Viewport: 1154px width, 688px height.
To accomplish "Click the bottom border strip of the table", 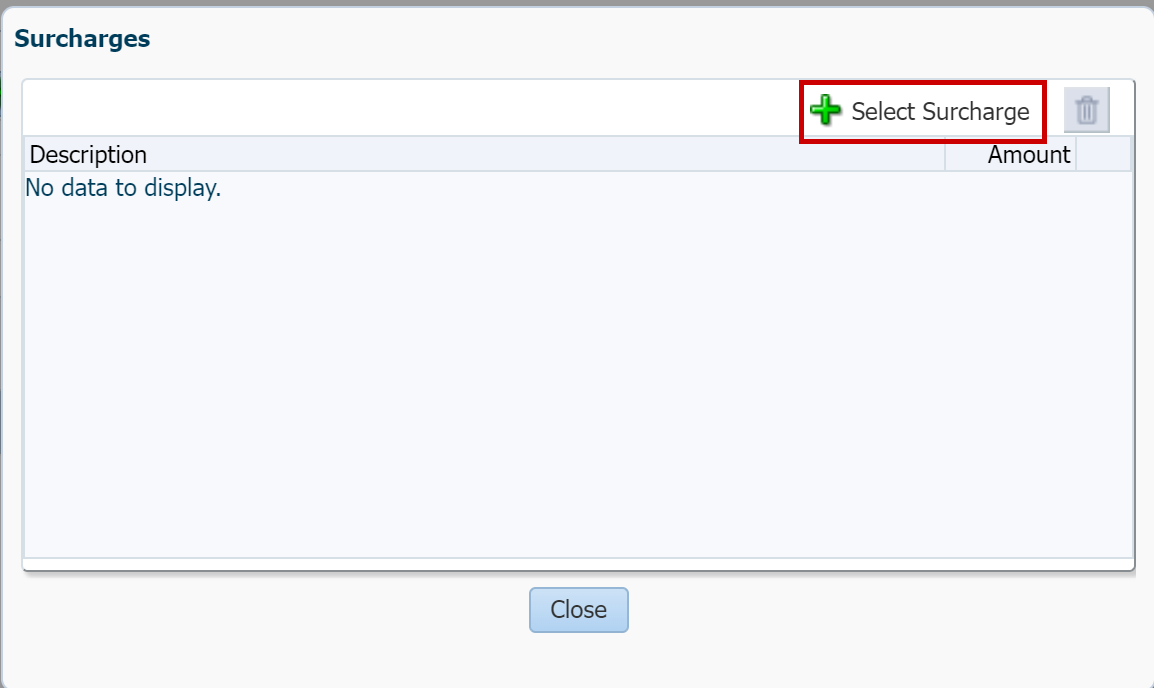I will [x=578, y=564].
